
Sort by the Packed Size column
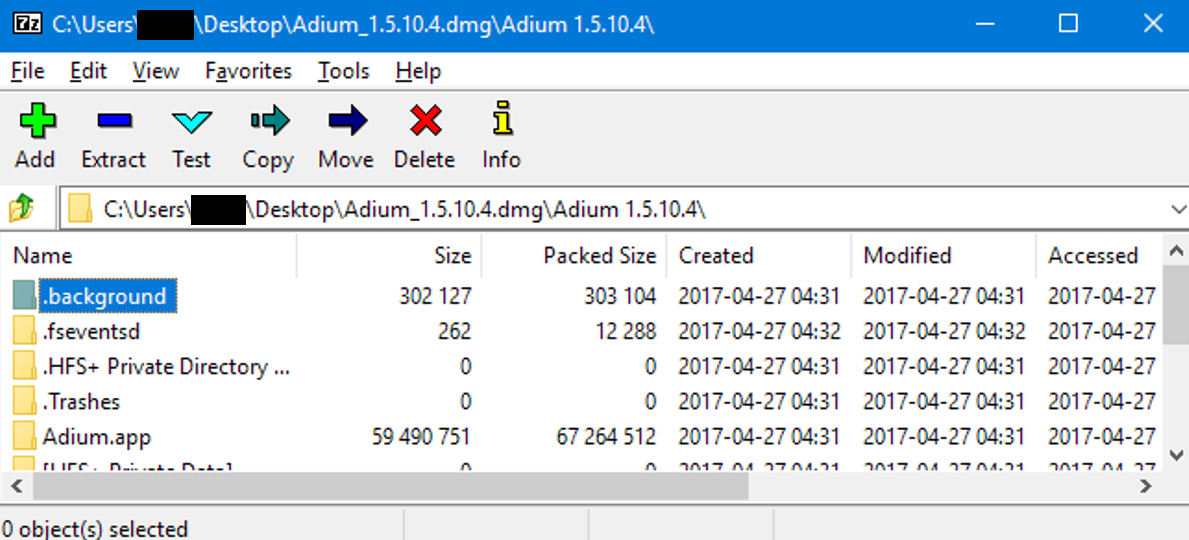click(599, 256)
